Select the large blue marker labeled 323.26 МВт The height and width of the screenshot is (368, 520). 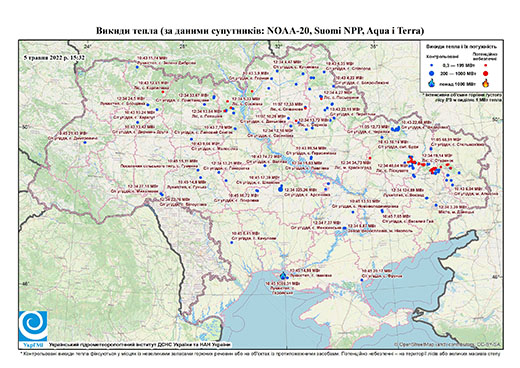point(280,189)
